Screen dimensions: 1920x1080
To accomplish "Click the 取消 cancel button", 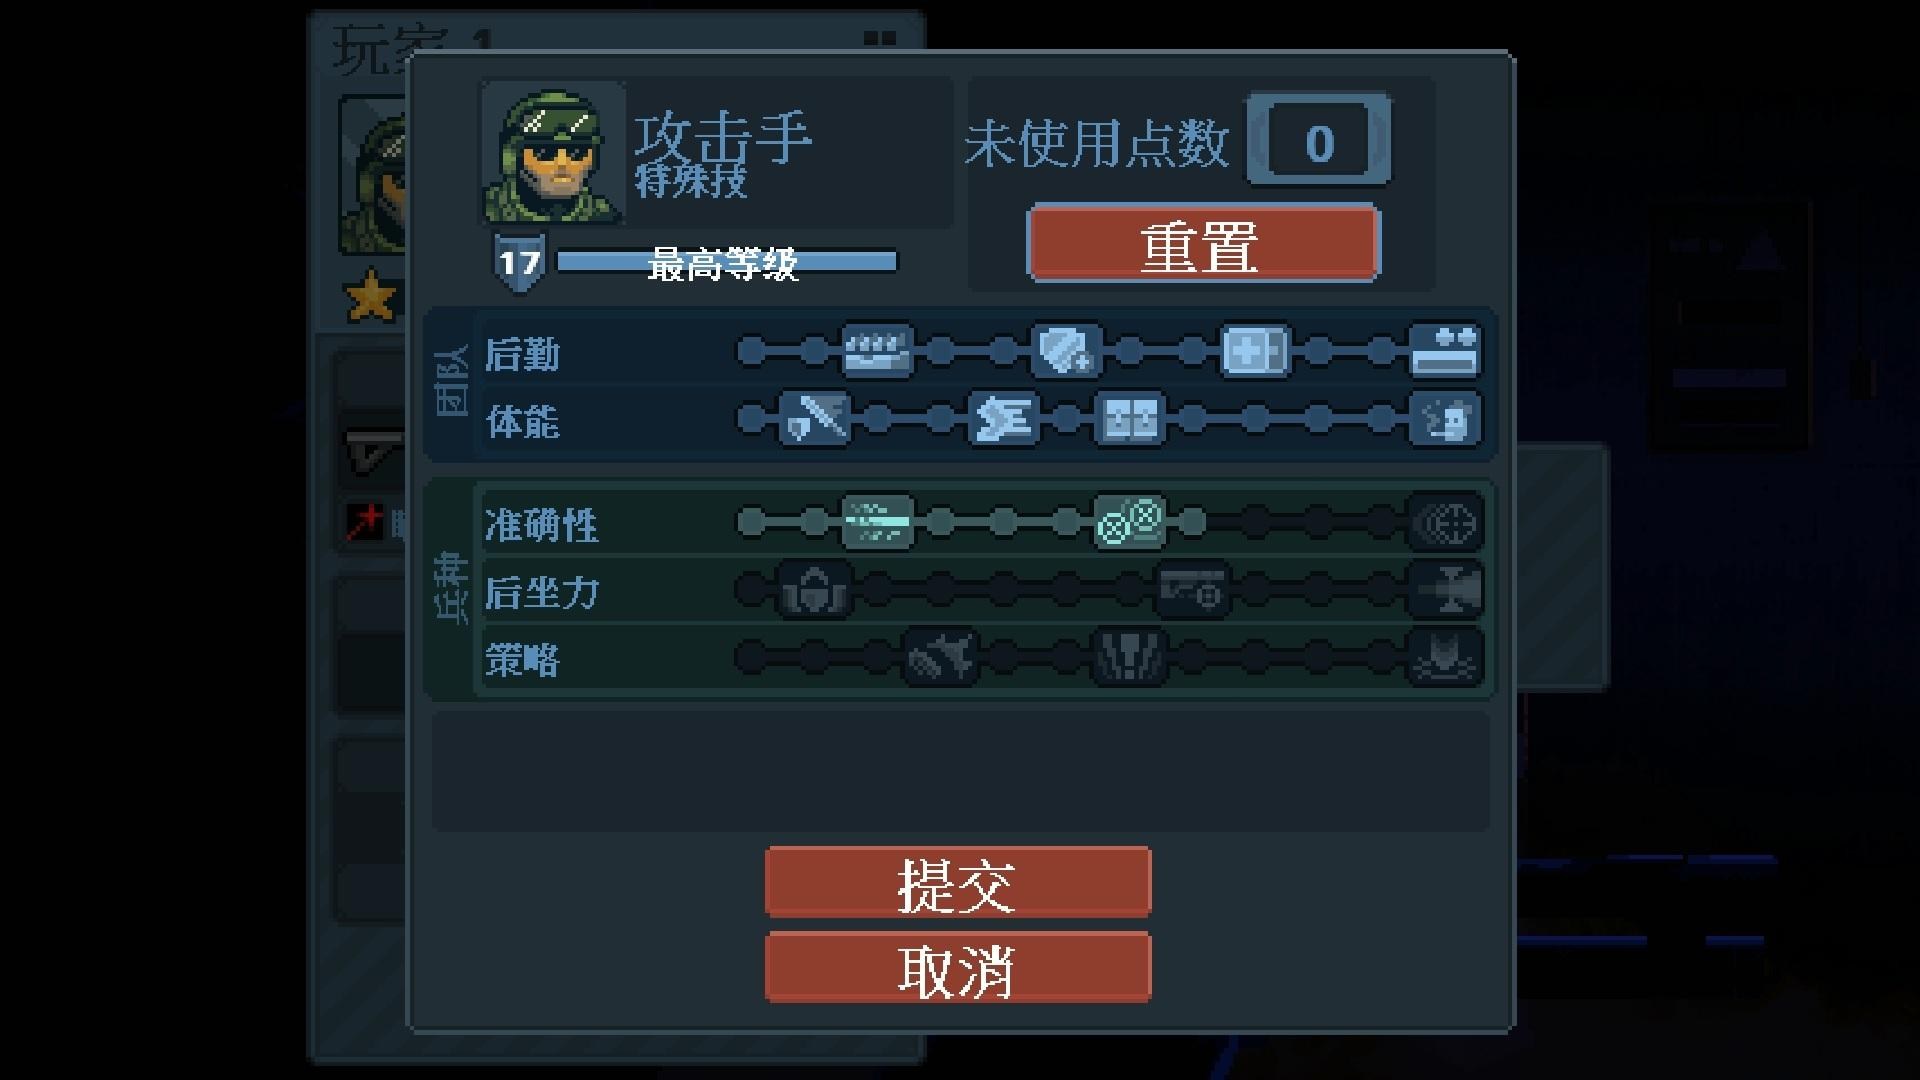I will (x=958, y=967).
